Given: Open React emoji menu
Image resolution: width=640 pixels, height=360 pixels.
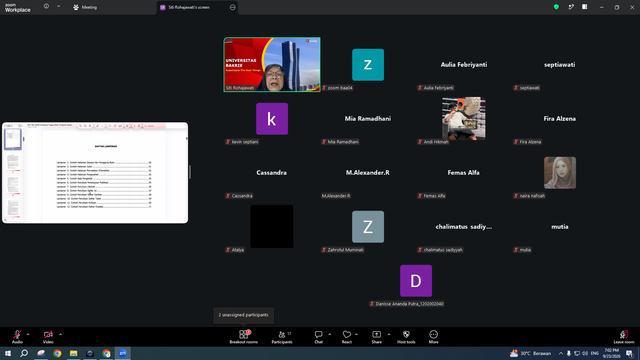Looking at the screenshot, I should click(x=347, y=337).
